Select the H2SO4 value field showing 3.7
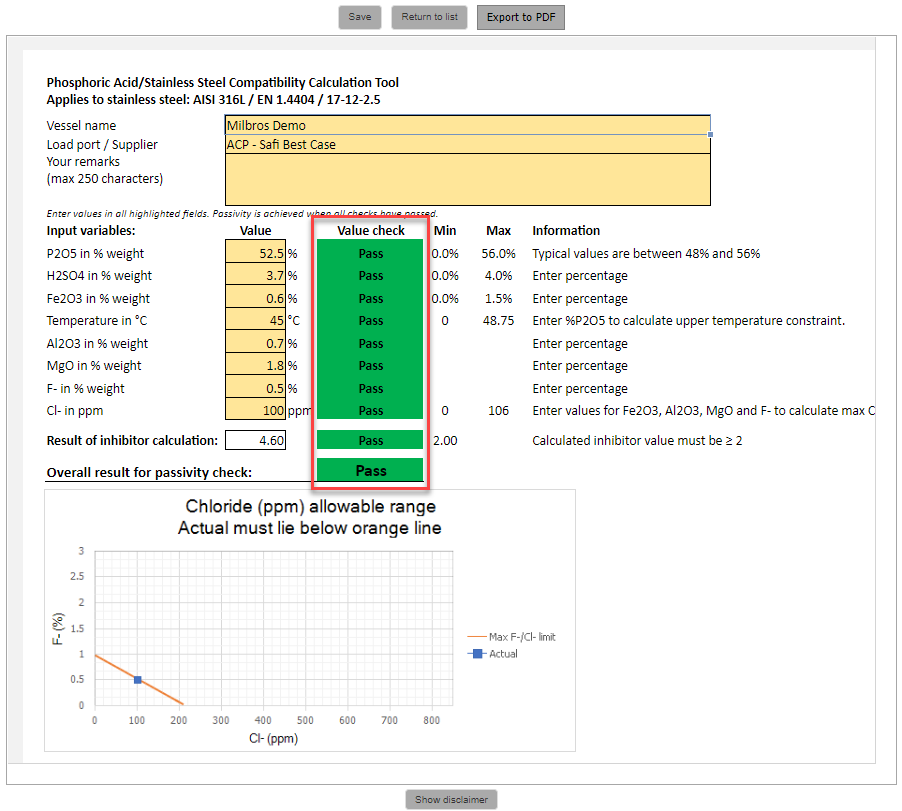 click(x=256, y=276)
